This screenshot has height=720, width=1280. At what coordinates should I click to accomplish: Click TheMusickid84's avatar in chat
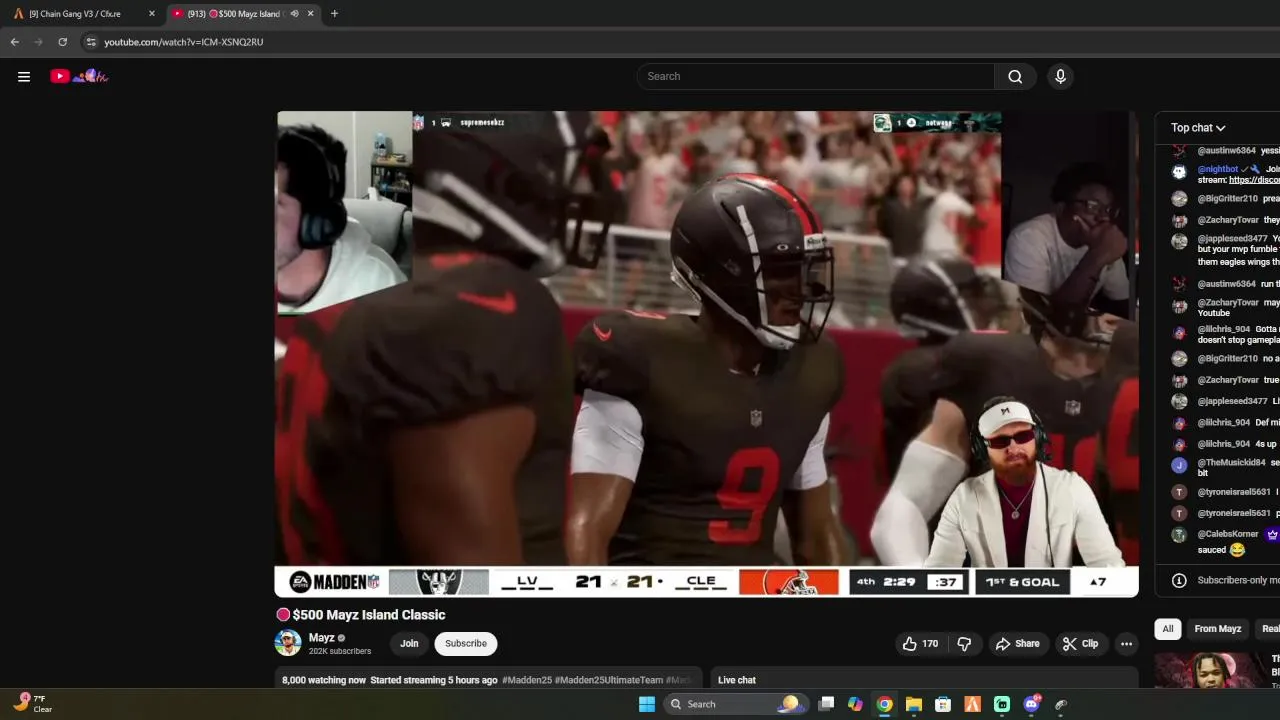click(1179, 465)
